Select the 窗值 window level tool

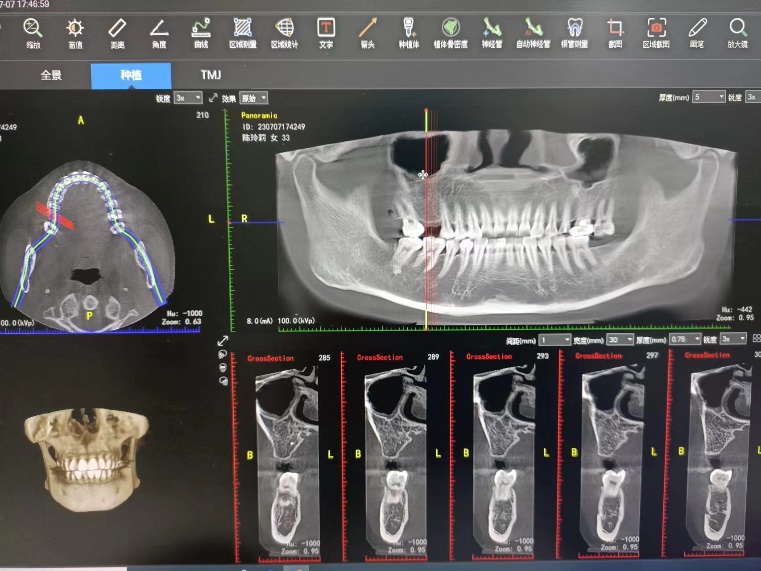[x=75, y=33]
